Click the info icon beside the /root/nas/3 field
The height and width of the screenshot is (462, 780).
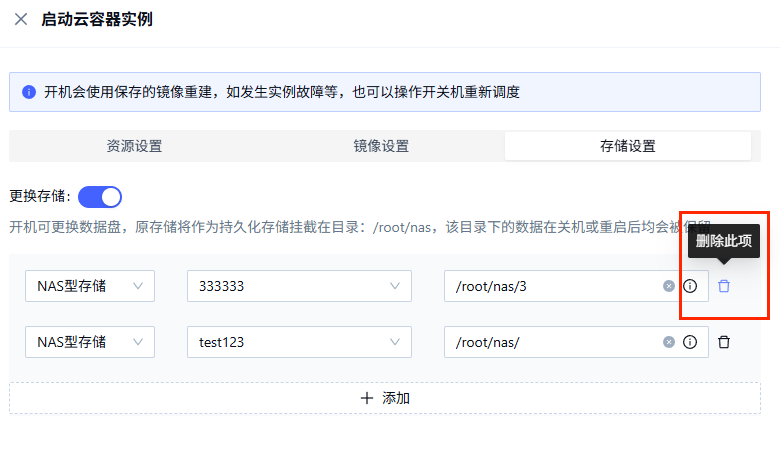pos(690,286)
